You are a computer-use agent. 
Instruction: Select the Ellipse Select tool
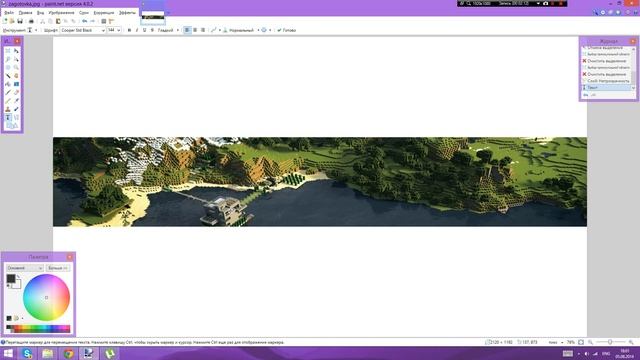8,67
